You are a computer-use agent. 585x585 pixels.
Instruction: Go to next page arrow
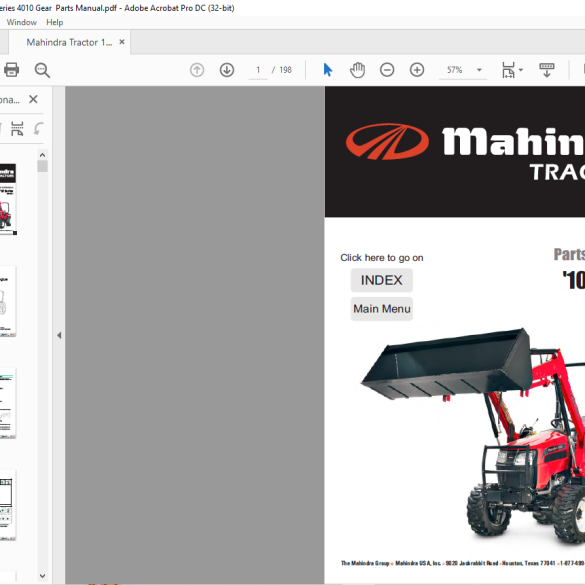pos(227,70)
